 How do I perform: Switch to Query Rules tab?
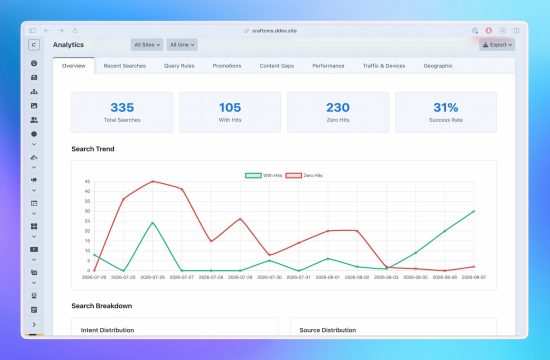pos(179,66)
